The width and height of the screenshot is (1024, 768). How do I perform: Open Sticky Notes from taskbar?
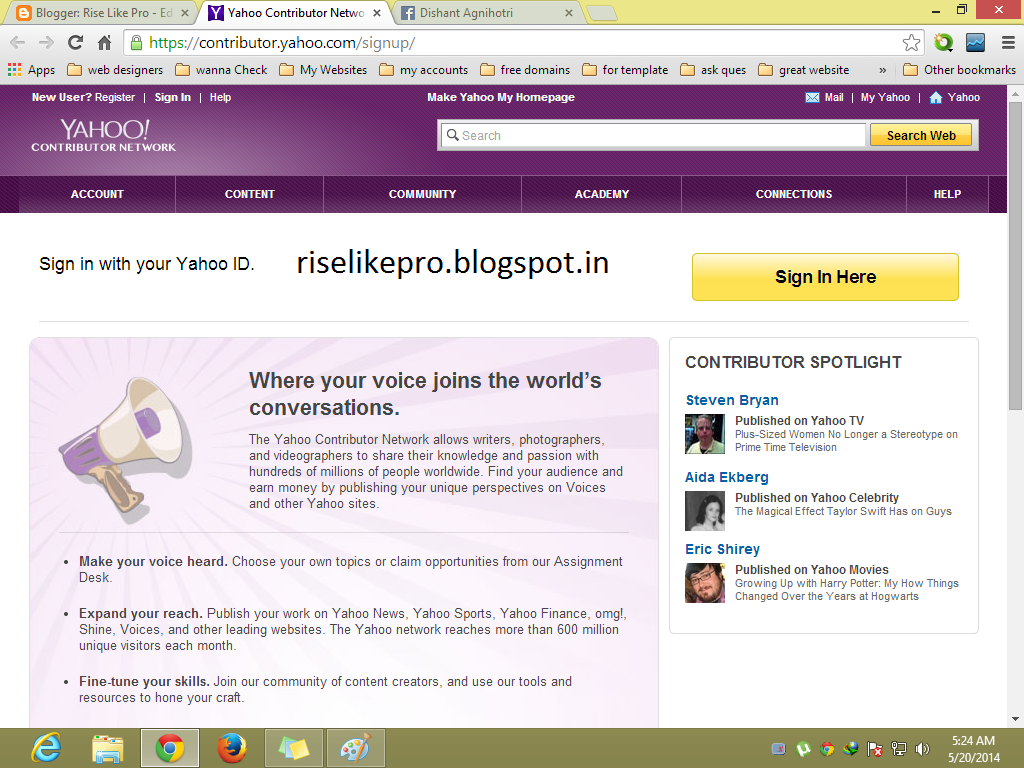[293, 748]
